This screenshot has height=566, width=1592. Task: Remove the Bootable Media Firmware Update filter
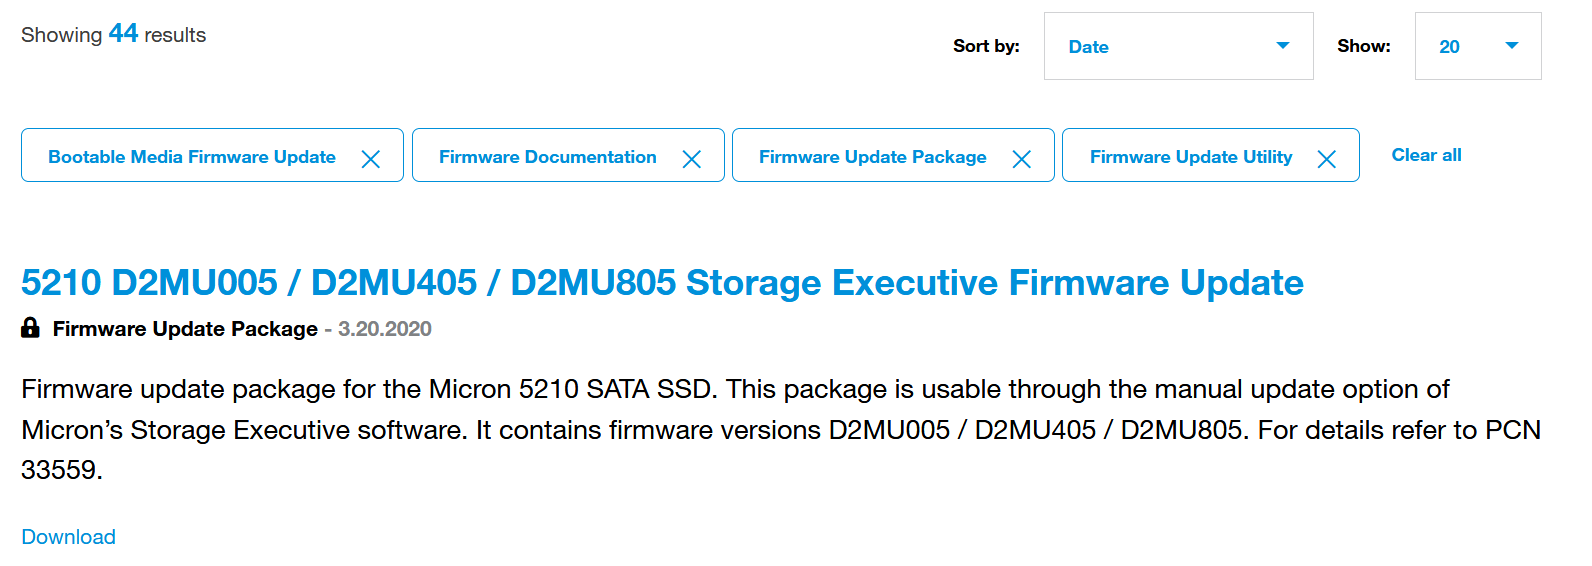tap(370, 159)
